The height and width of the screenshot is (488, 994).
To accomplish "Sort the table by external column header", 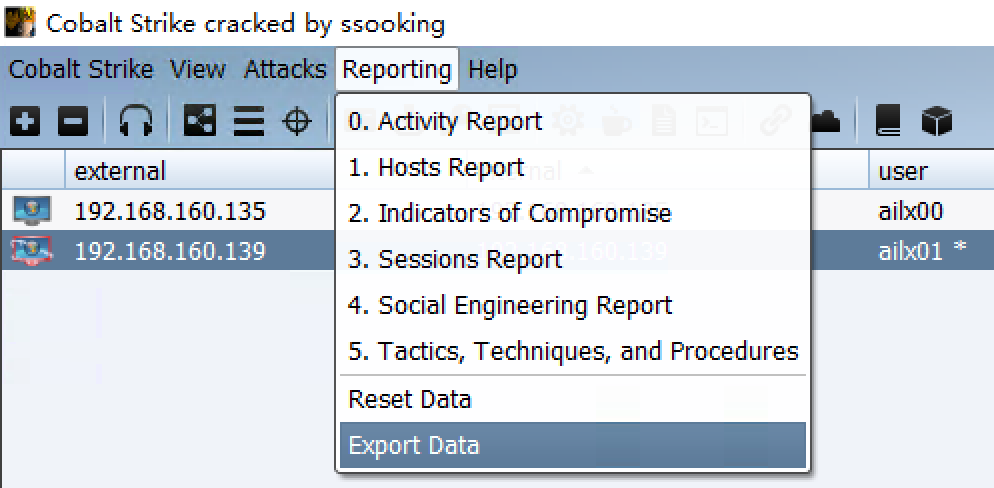I will [120, 171].
